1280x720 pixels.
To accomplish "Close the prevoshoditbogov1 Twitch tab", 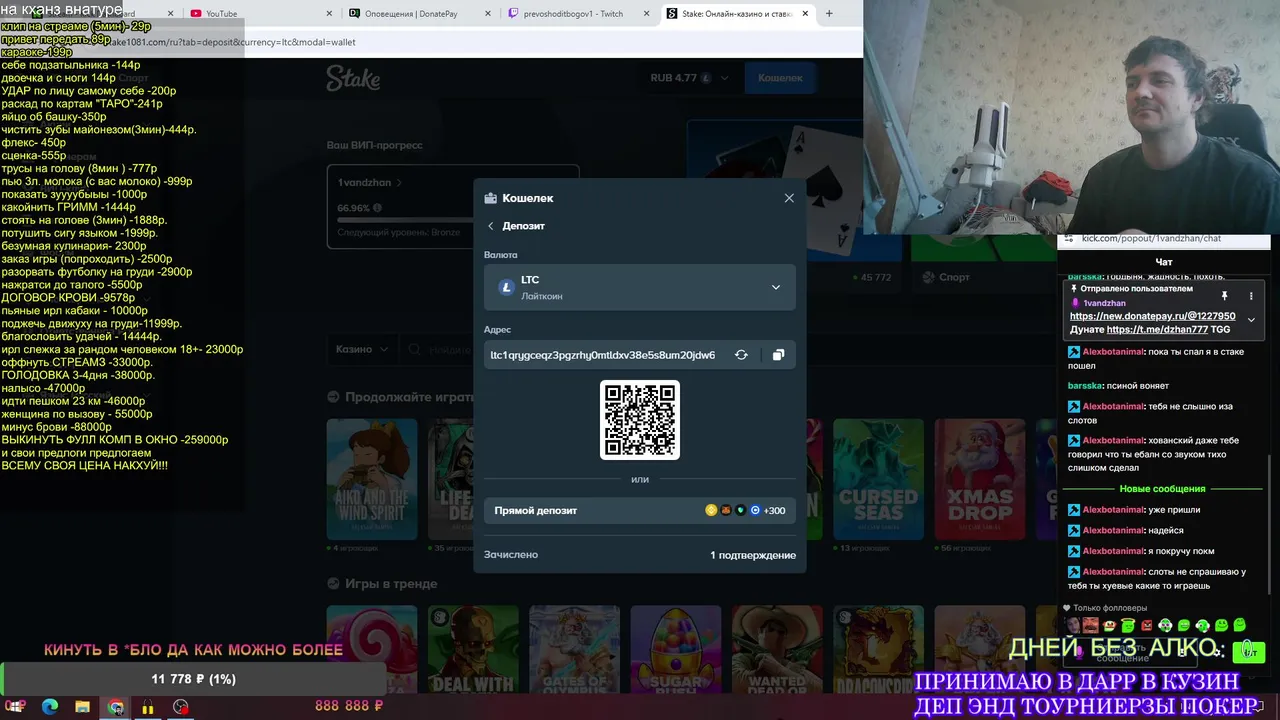I will [646, 14].
